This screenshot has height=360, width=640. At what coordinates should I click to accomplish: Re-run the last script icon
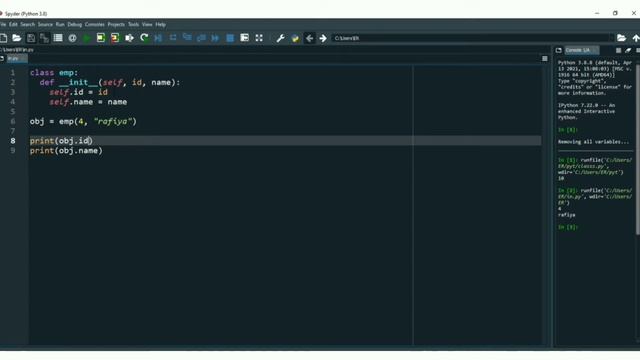pos(144,38)
